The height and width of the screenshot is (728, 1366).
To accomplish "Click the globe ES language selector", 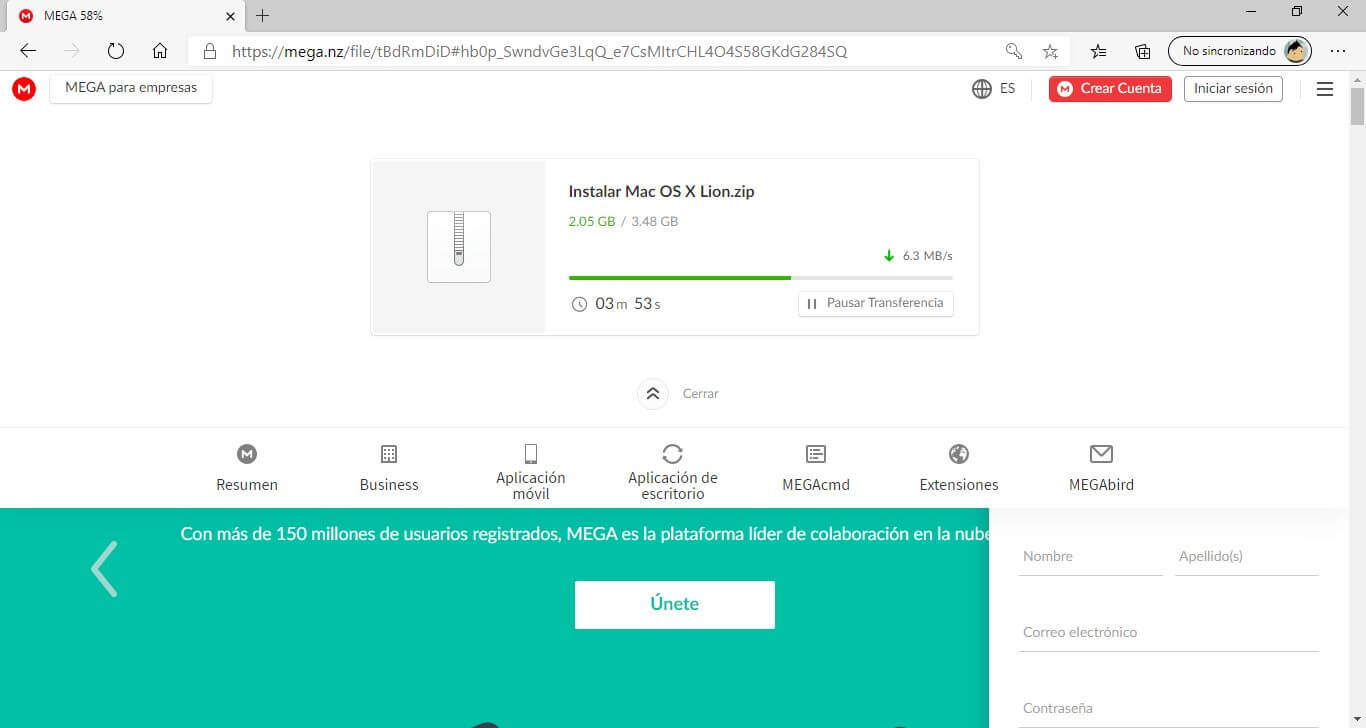I will pos(993,89).
